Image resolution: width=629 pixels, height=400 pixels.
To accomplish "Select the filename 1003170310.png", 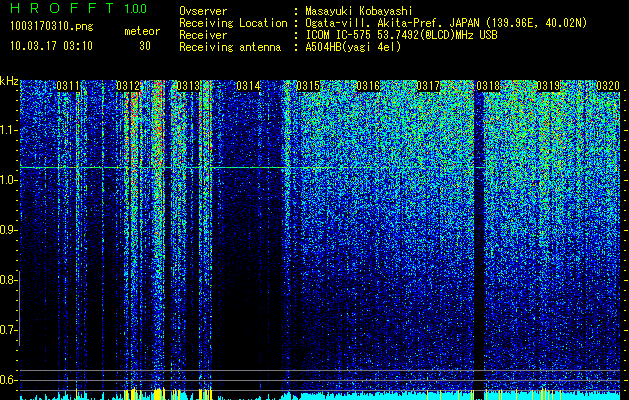I will [52, 27].
